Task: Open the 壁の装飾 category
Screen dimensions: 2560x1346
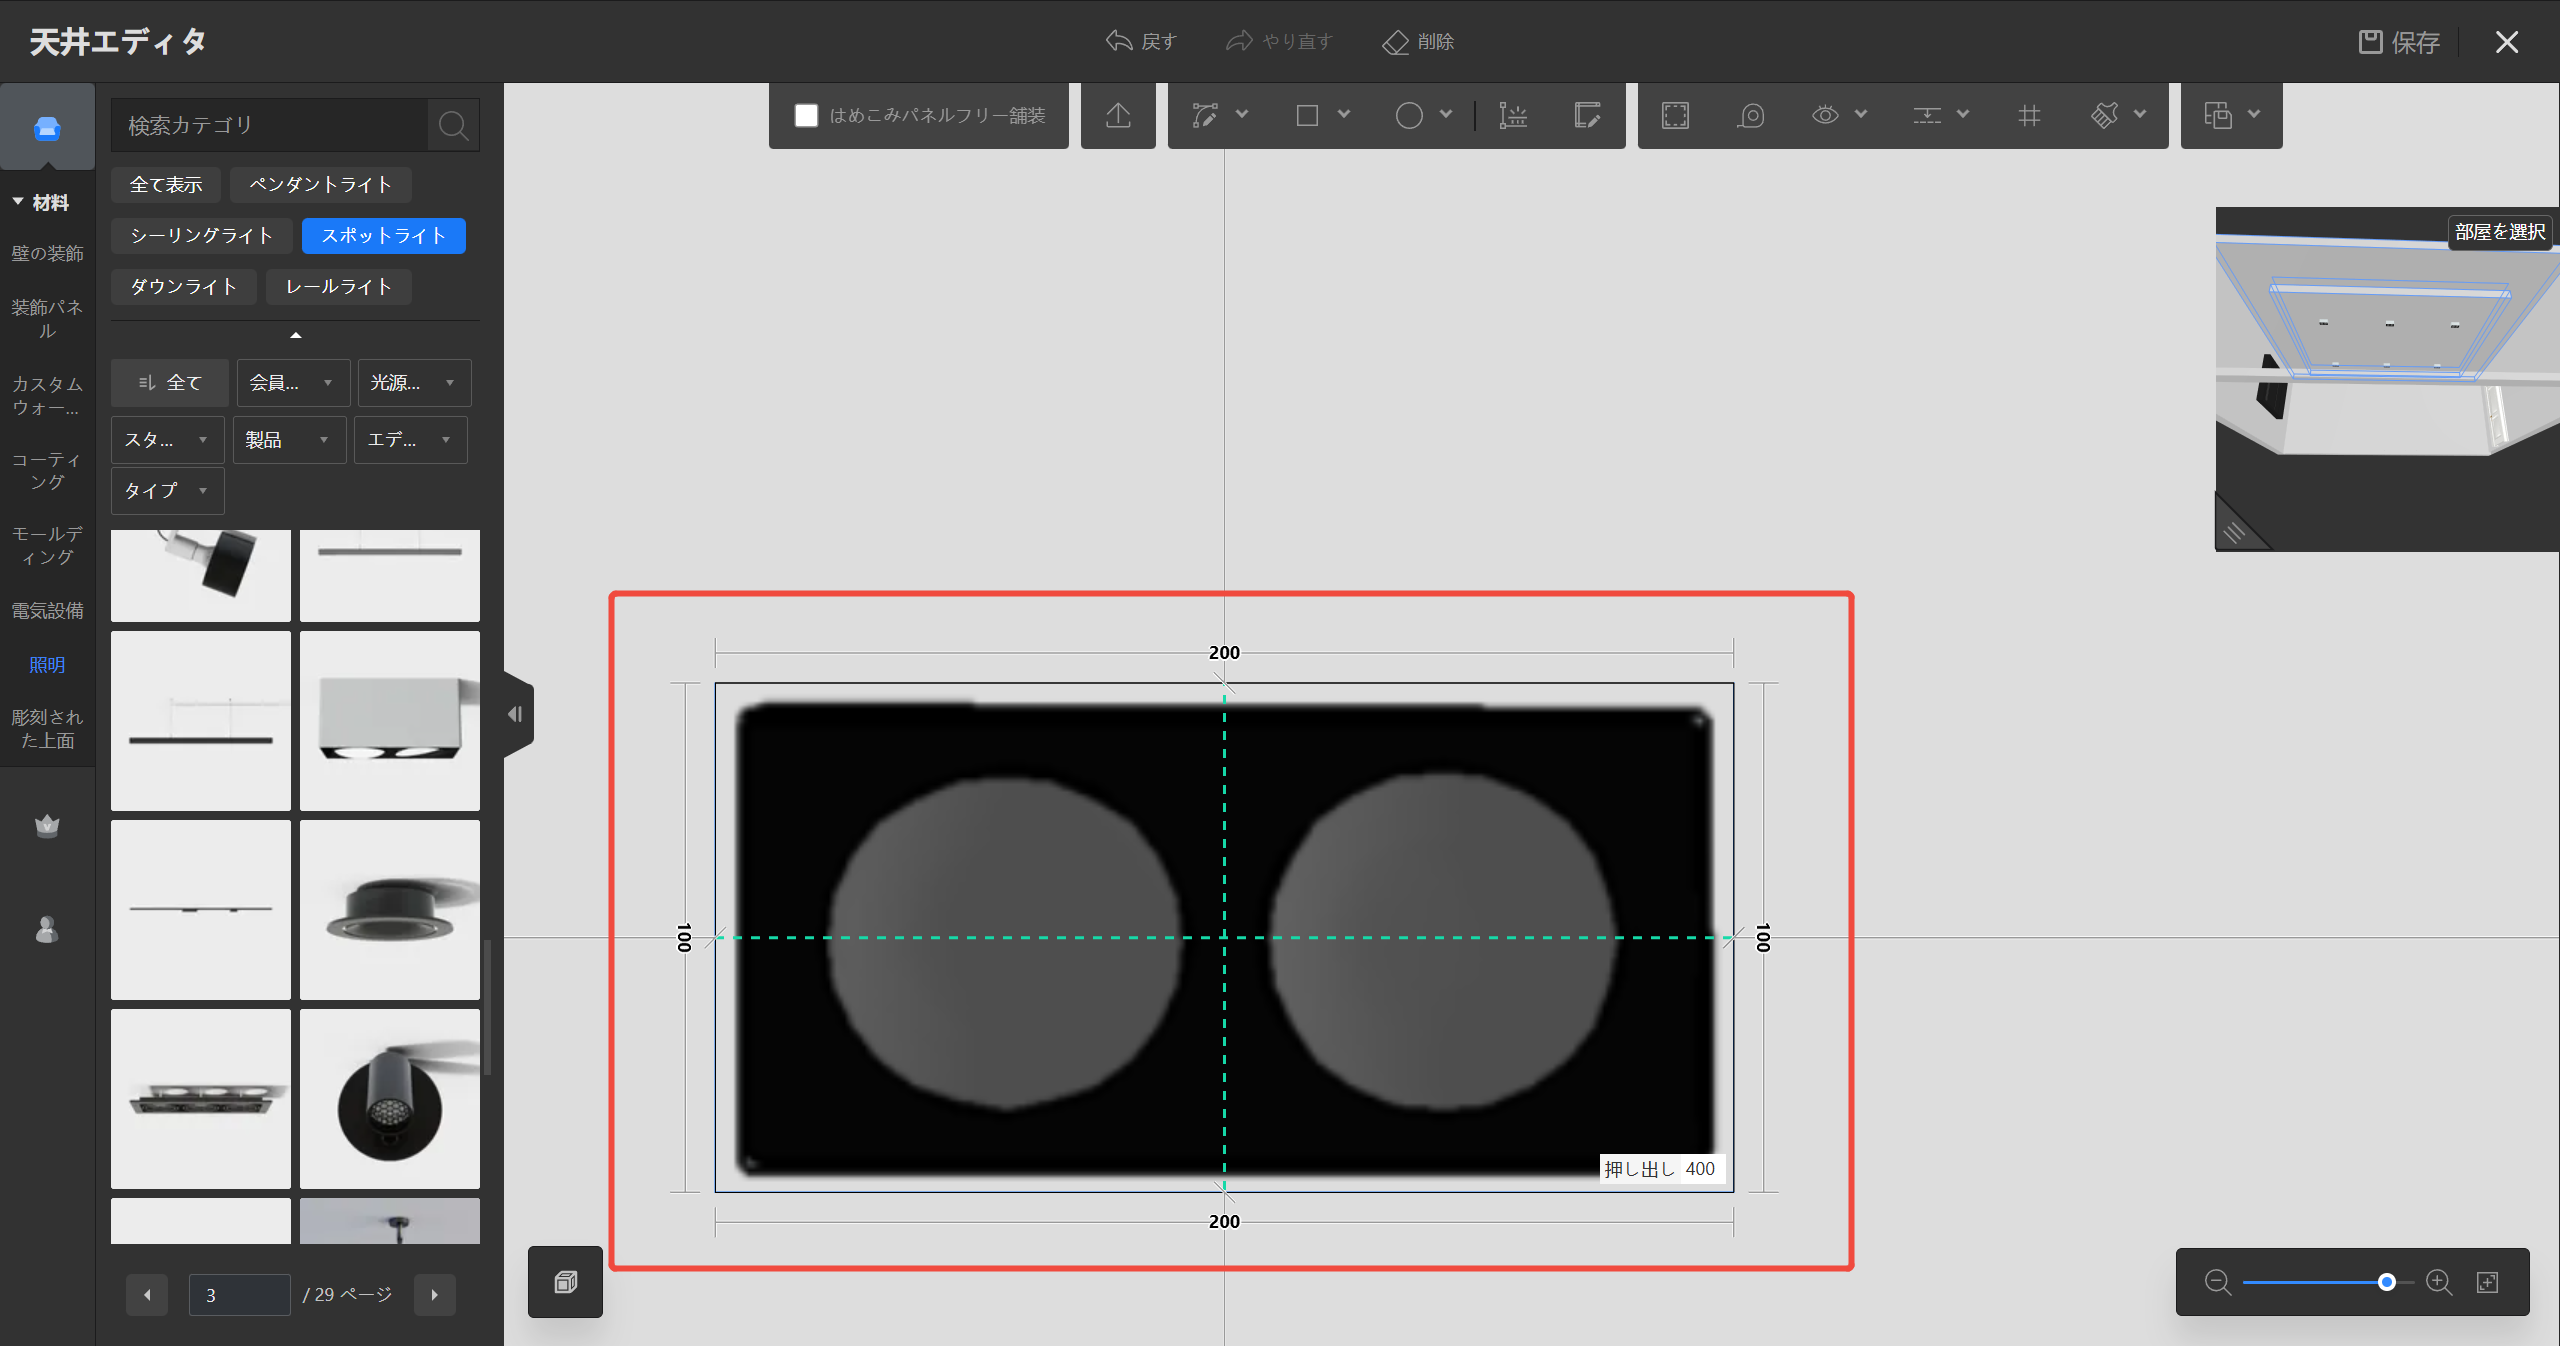Action: 47,254
